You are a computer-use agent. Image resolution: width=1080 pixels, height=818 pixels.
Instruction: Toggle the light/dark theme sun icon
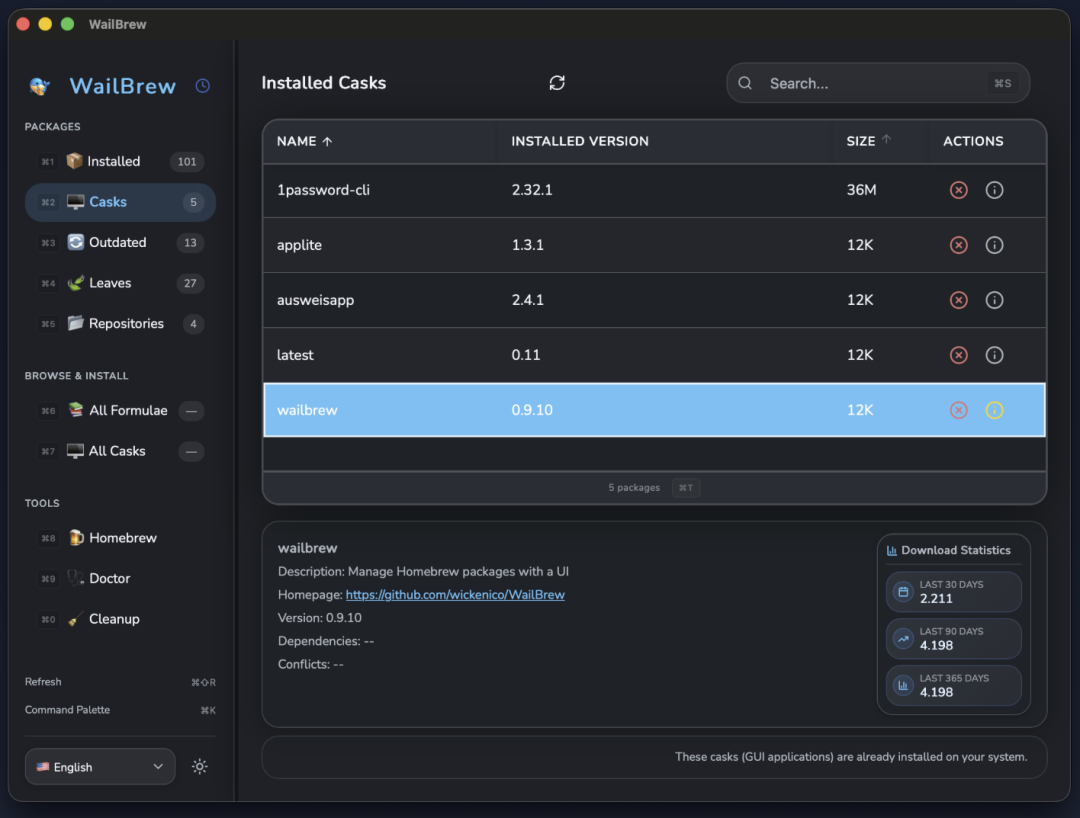pos(200,767)
